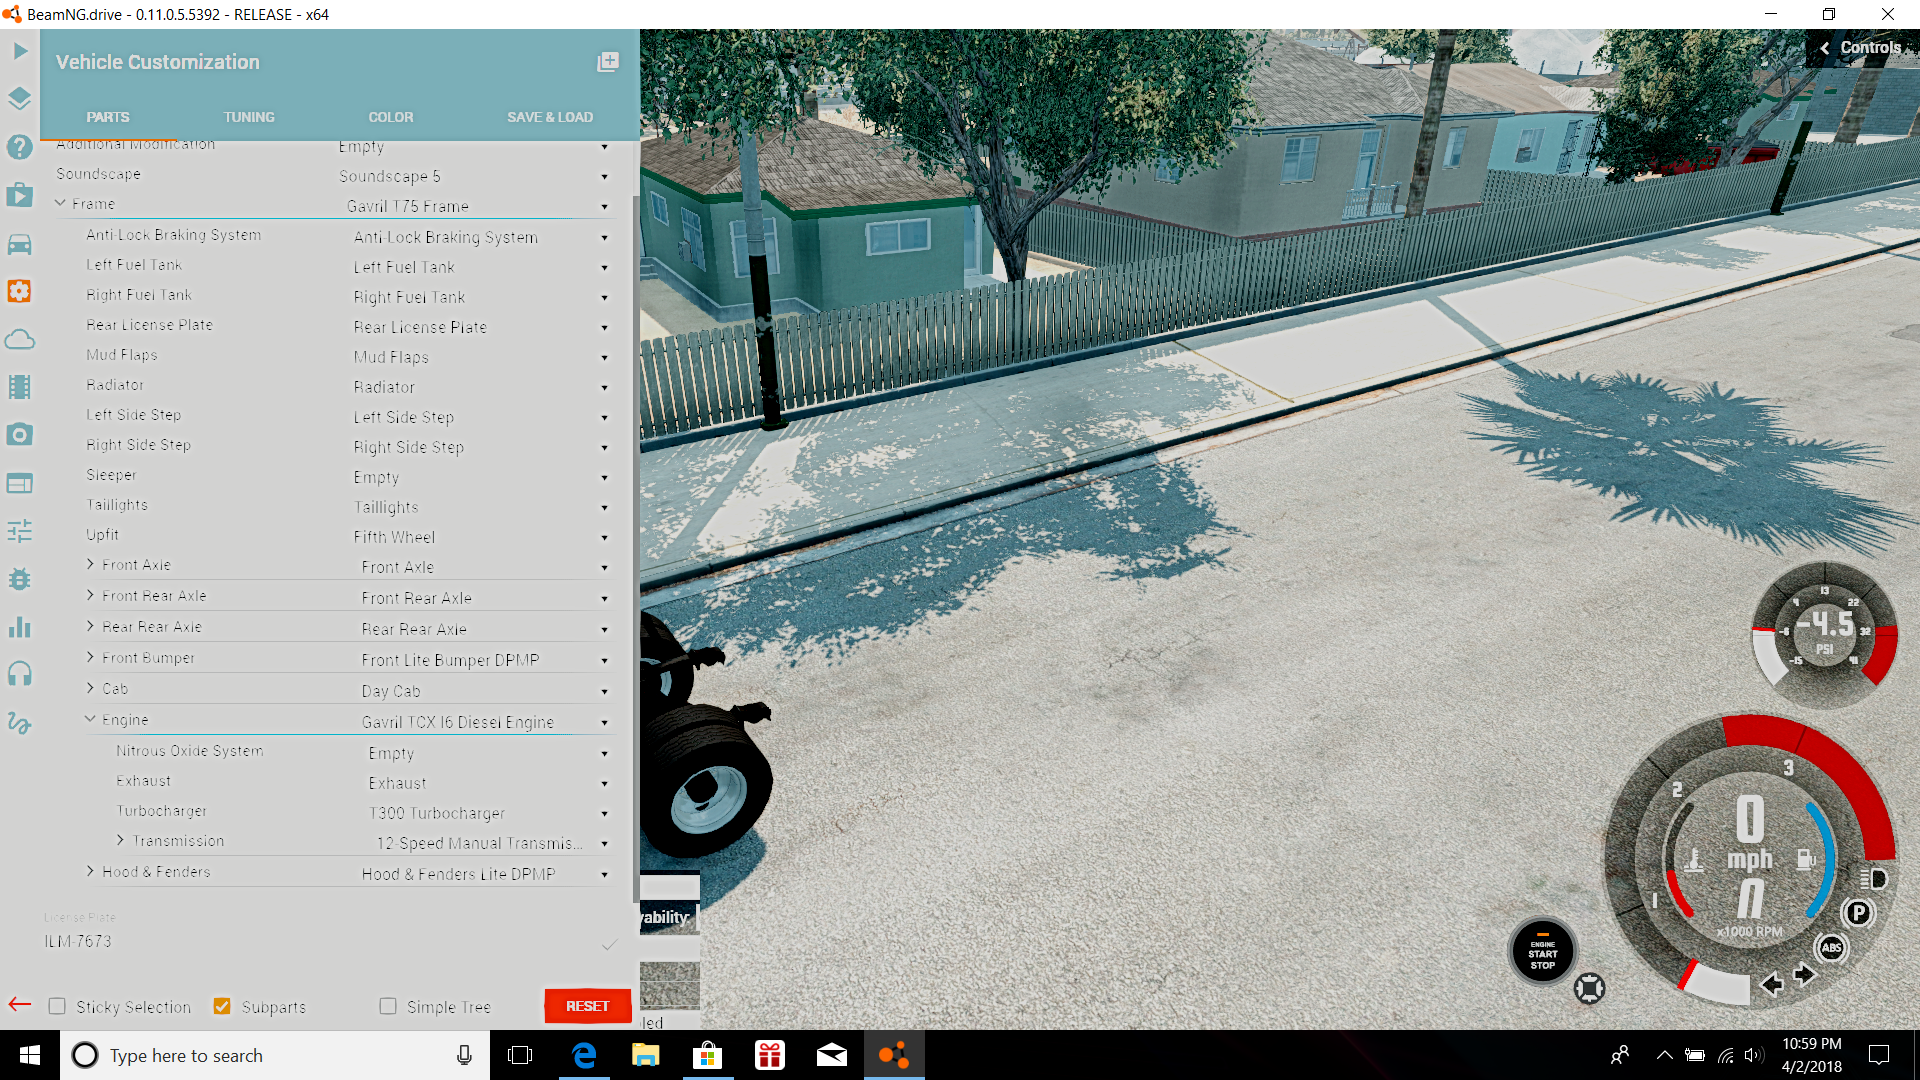The image size is (1920, 1080).
Task: Click the parking brake P indicator
Action: [x=1858, y=912]
